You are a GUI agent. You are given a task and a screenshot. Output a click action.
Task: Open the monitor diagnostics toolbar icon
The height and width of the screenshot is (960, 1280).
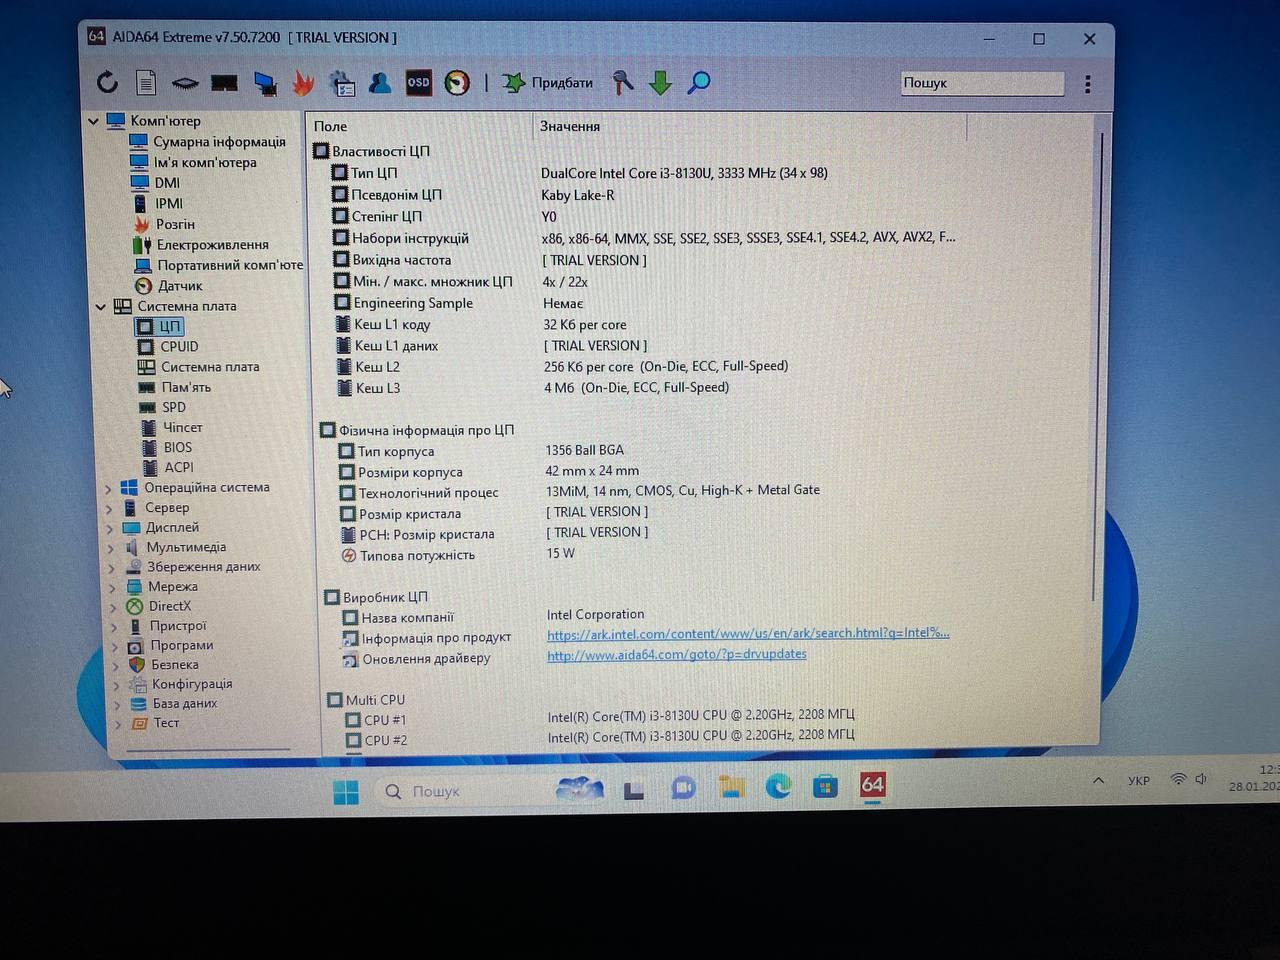tap(265, 84)
